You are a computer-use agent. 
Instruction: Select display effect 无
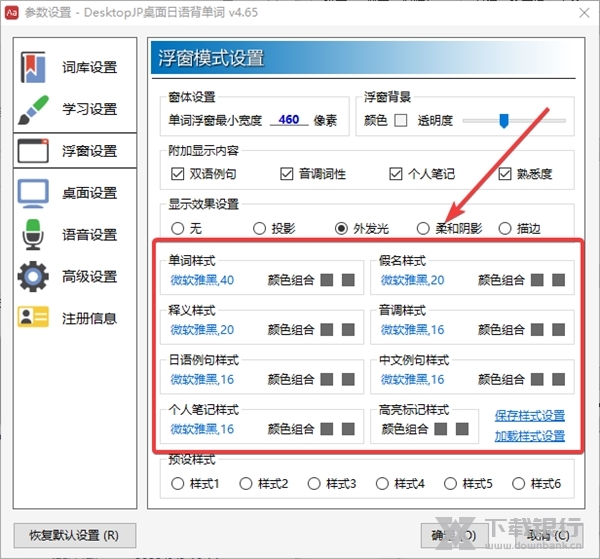point(178,228)
